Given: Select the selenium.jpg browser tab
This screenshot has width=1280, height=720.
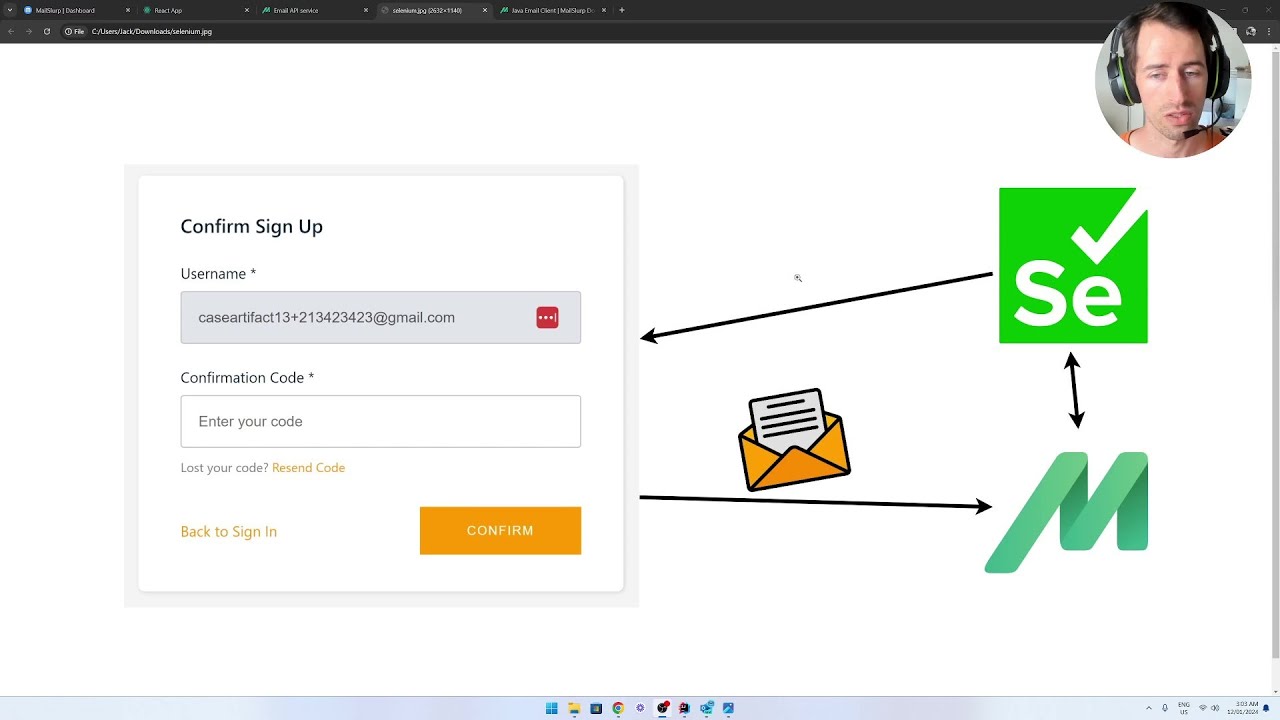Looking at the screenshot, I should click(x=432, y=10).
